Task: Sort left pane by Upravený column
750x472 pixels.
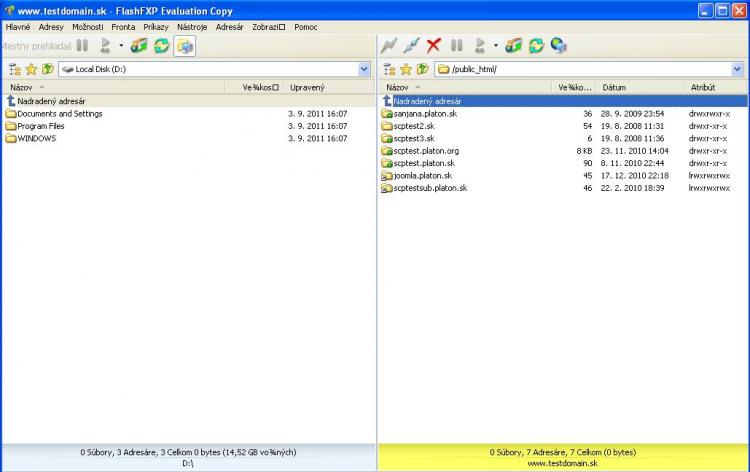Action: click(329, 88)
